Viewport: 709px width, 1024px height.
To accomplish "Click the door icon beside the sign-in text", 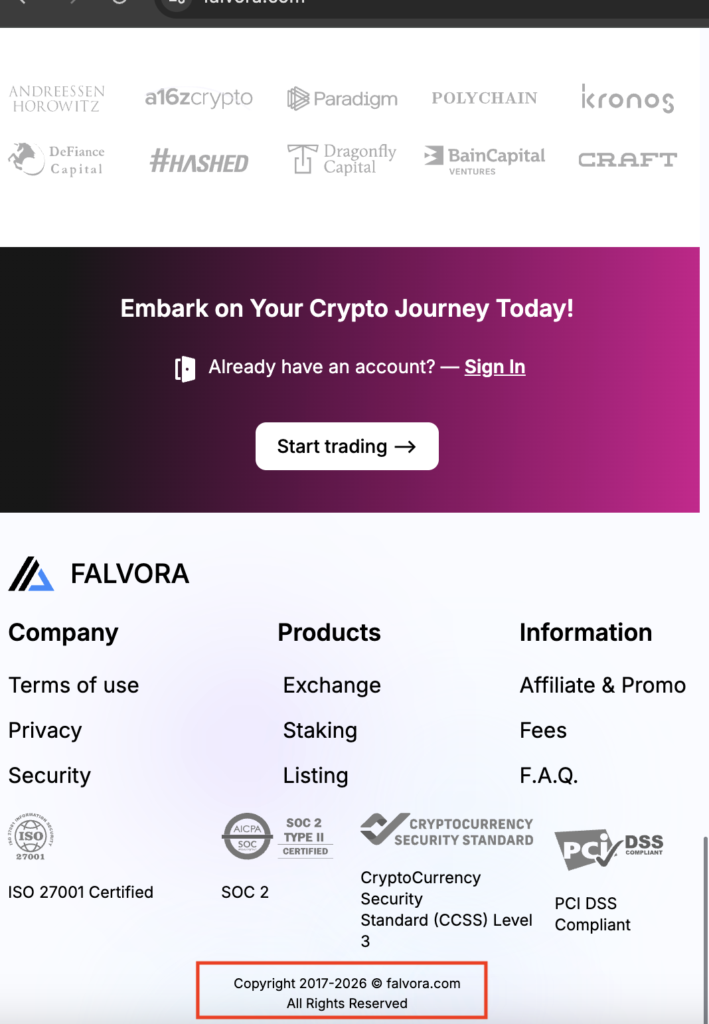I will (185, 368).
